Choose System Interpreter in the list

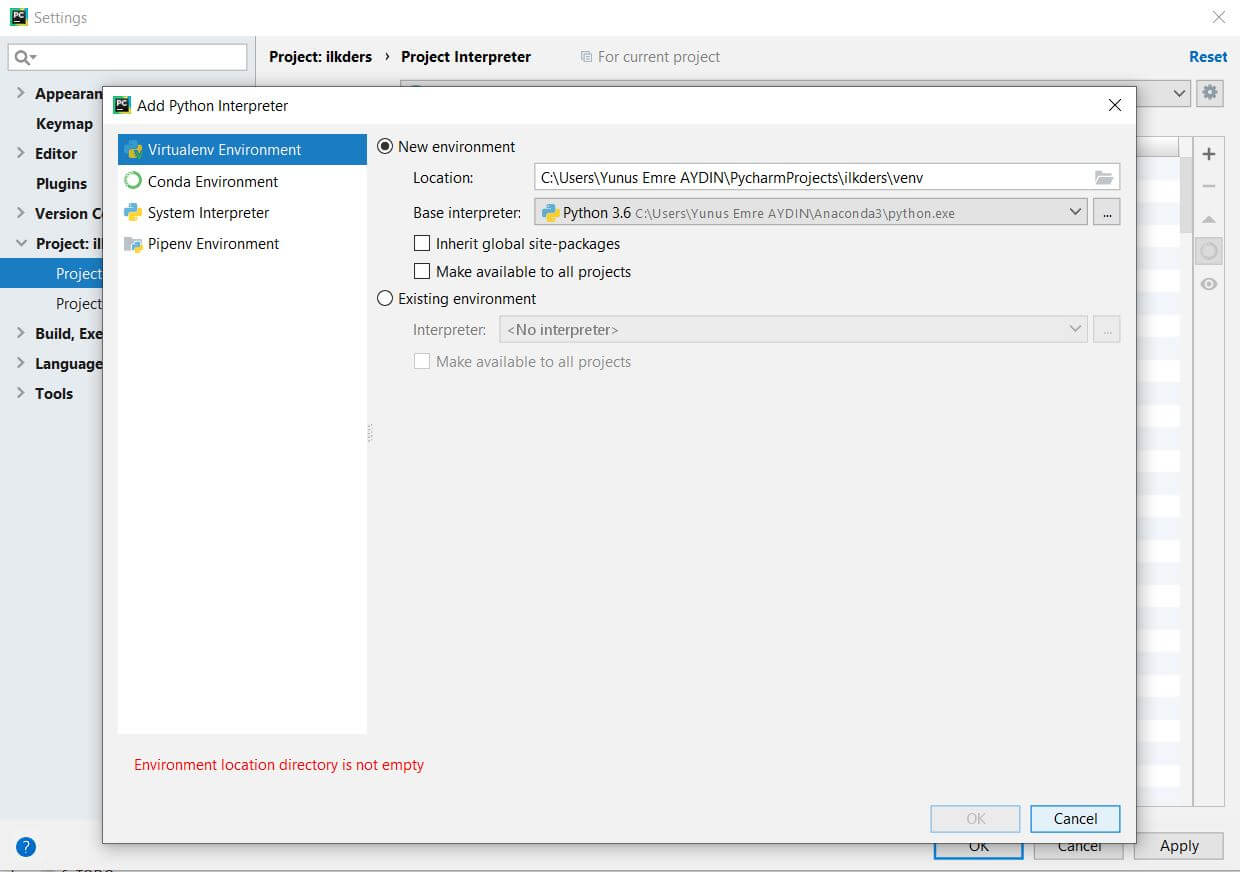coord(242,212)
